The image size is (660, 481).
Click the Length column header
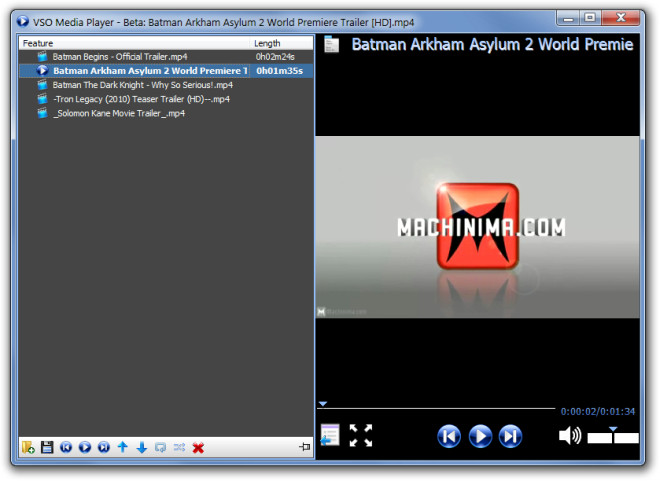coord(281,43)
